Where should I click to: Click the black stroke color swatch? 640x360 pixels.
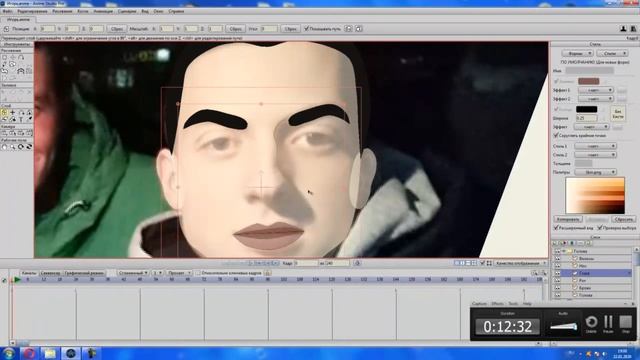[x=587, y=109]
